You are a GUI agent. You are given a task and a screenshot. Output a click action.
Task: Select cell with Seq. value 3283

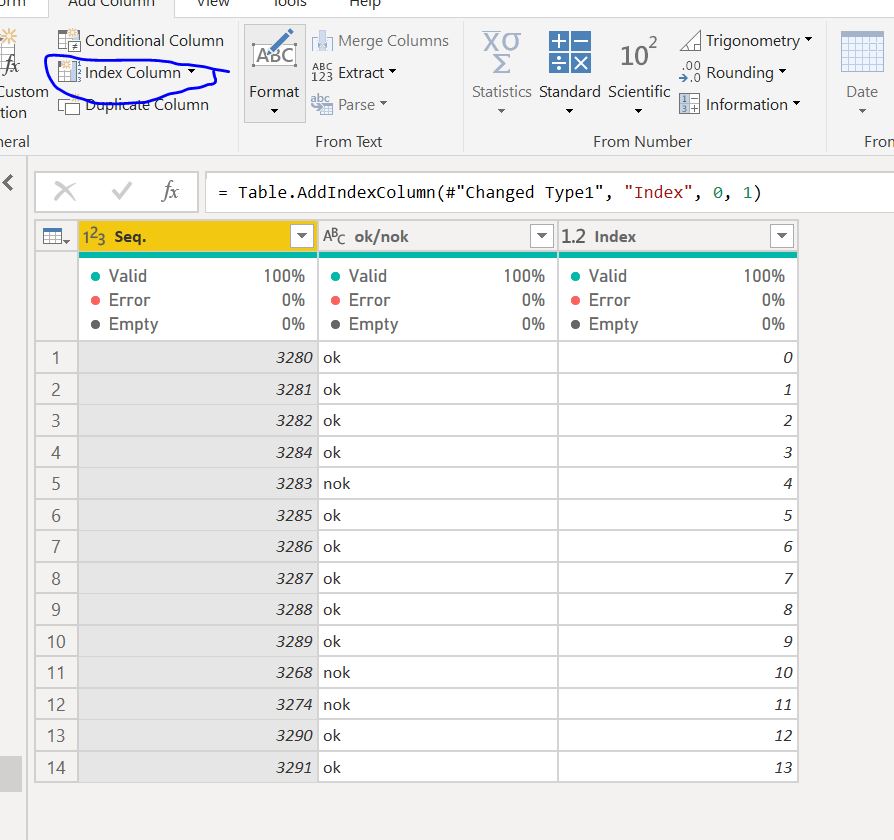point(197,484)
